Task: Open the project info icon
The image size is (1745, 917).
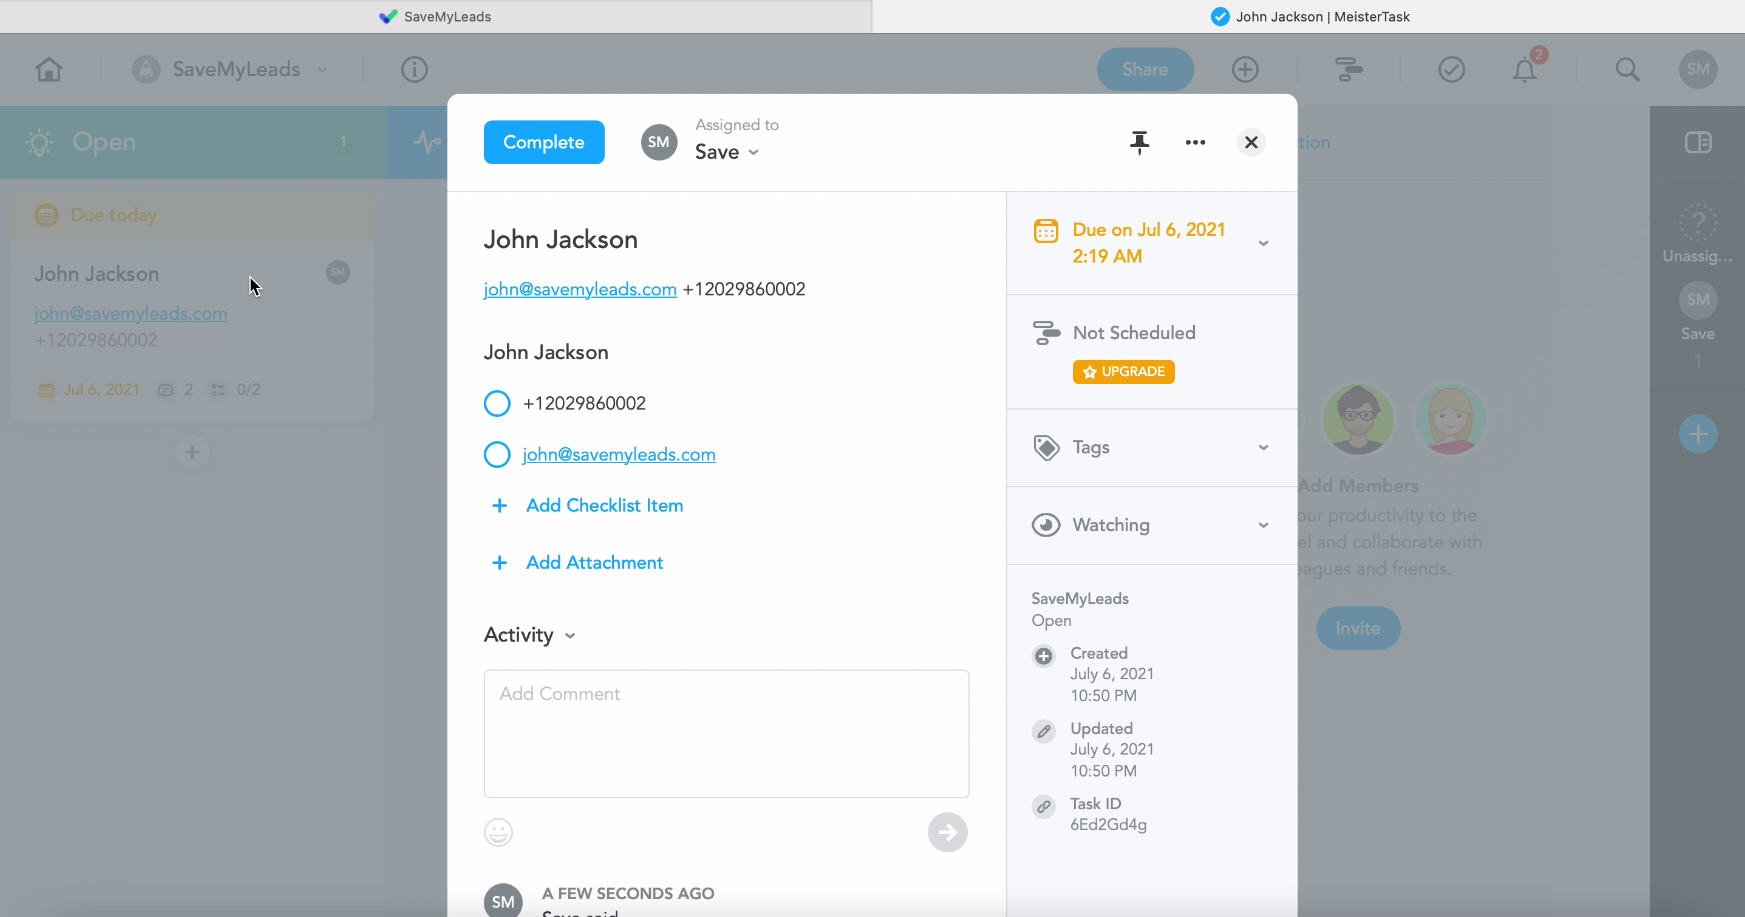Action: click(414, 69)
